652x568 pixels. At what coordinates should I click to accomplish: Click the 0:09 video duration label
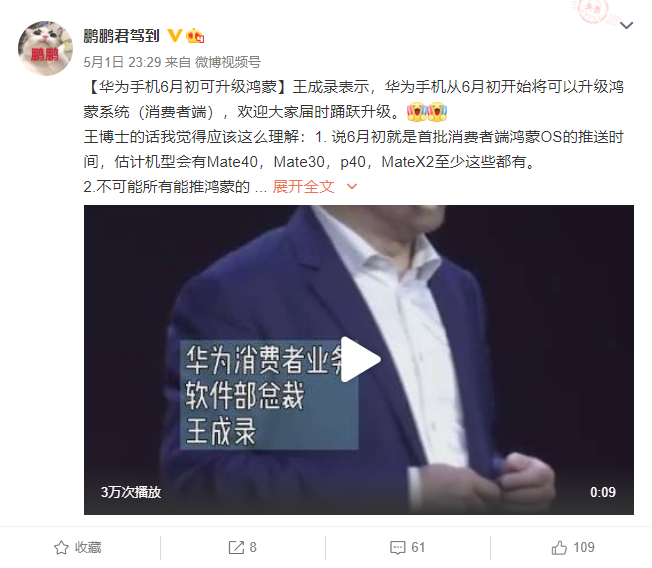[x=603, y=492]
